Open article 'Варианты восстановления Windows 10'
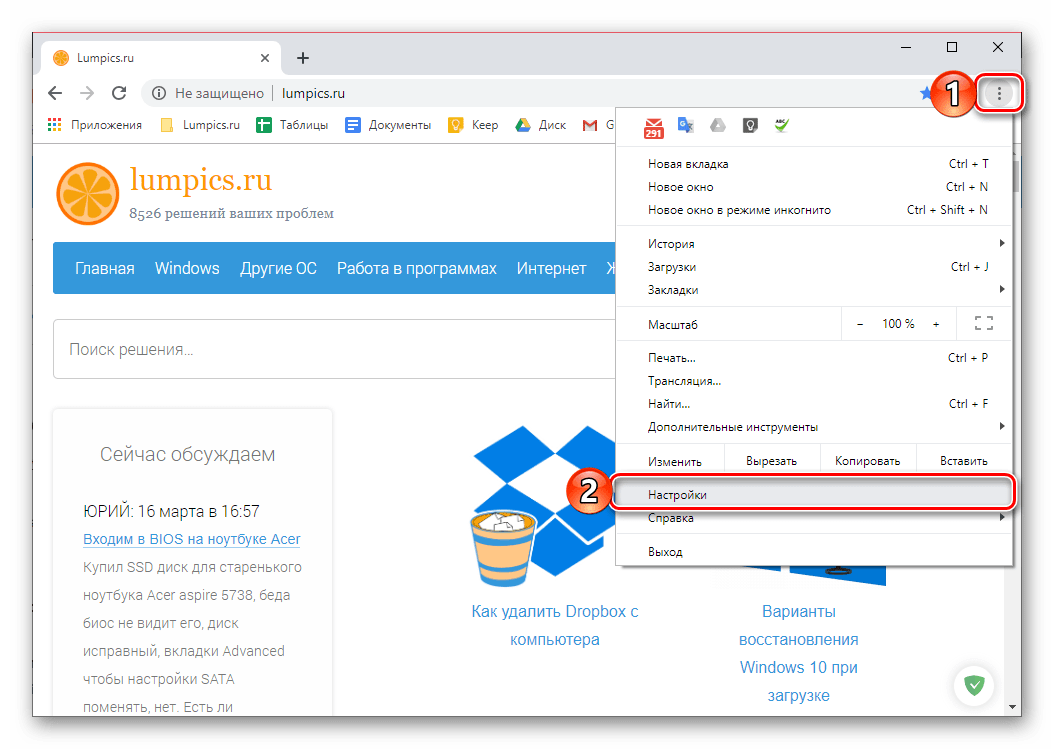Image resolution: width=1054 pixels, height=749 pixels. 799,653
